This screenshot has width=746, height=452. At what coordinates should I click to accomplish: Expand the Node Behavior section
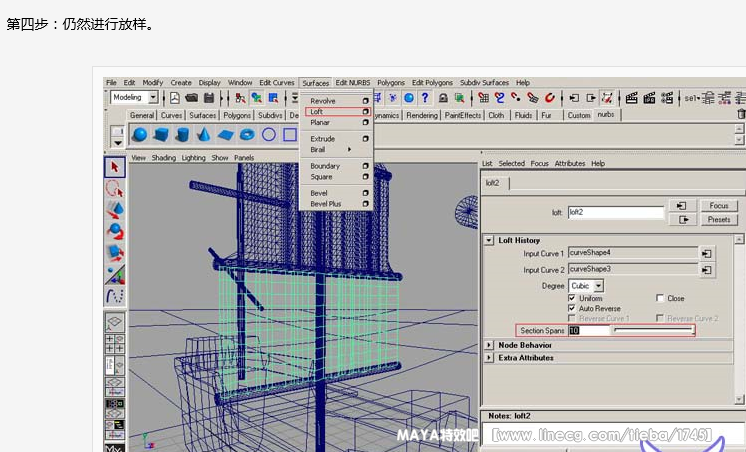point(489,345)
